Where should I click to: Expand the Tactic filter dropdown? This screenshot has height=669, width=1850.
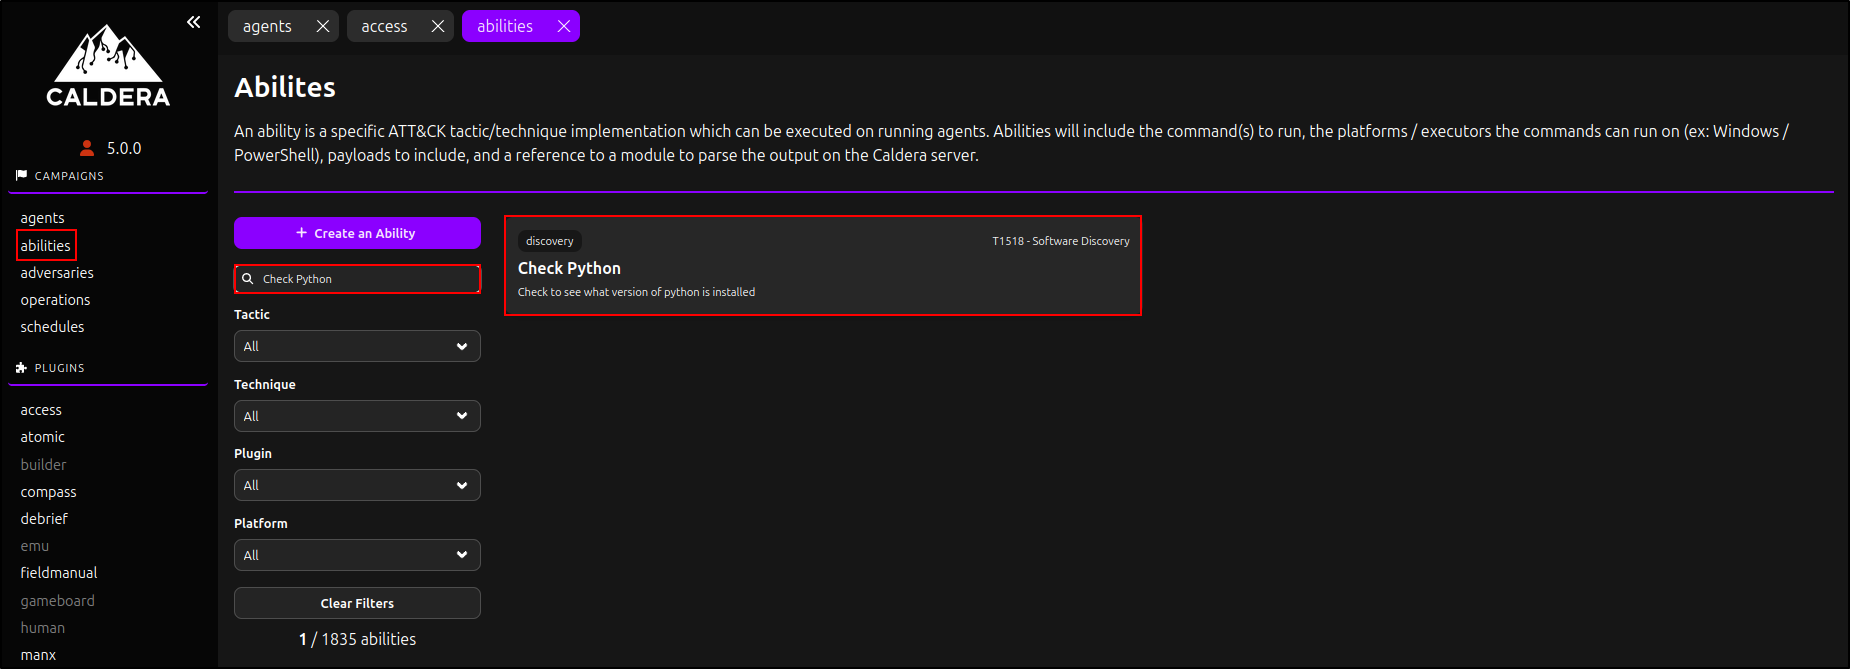click(x=357, y=346)
